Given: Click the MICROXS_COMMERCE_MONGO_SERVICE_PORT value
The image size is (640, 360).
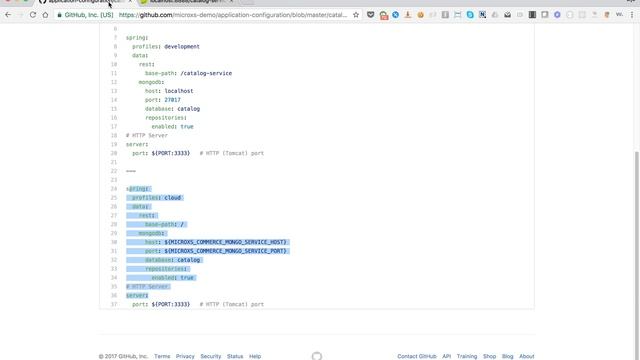Looking at the screenshot, I should tap(225, 251).
